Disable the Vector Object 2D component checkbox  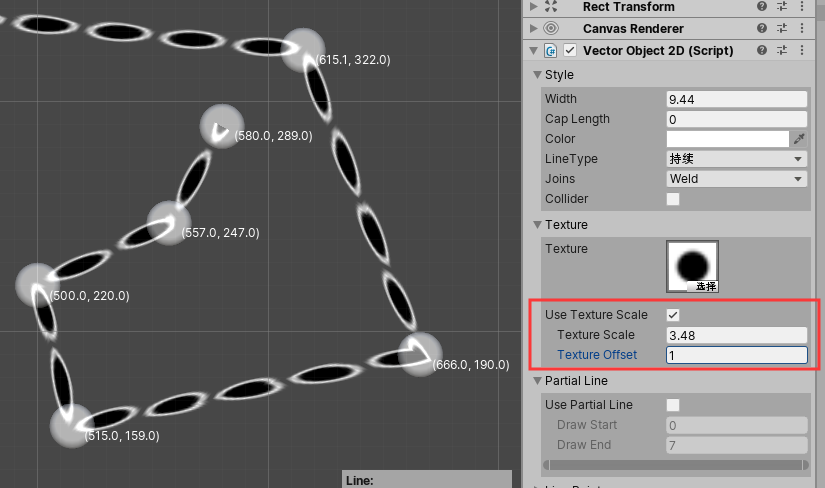tap(570, 50)
